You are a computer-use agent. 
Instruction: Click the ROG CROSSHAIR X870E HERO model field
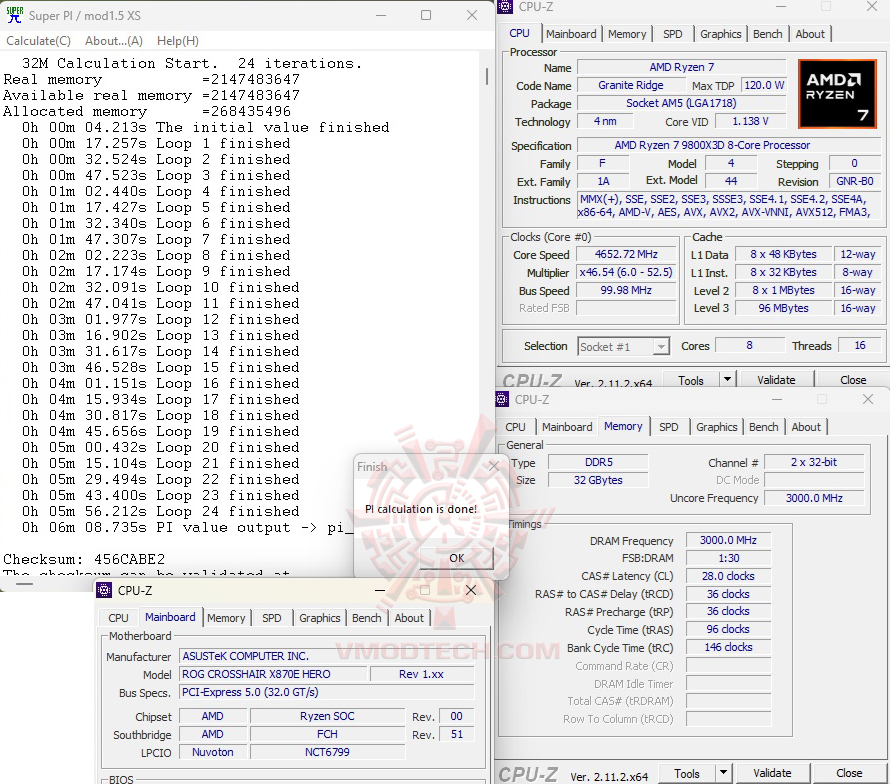tap(273, 674)
